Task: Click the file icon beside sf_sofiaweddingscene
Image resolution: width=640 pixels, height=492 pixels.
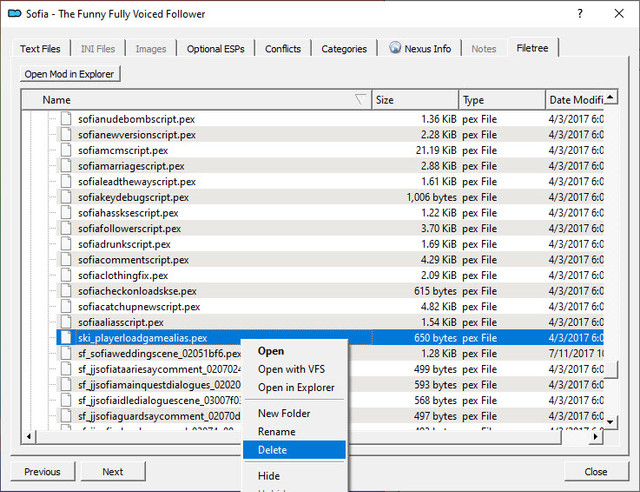Action: [x=66, y=354]
